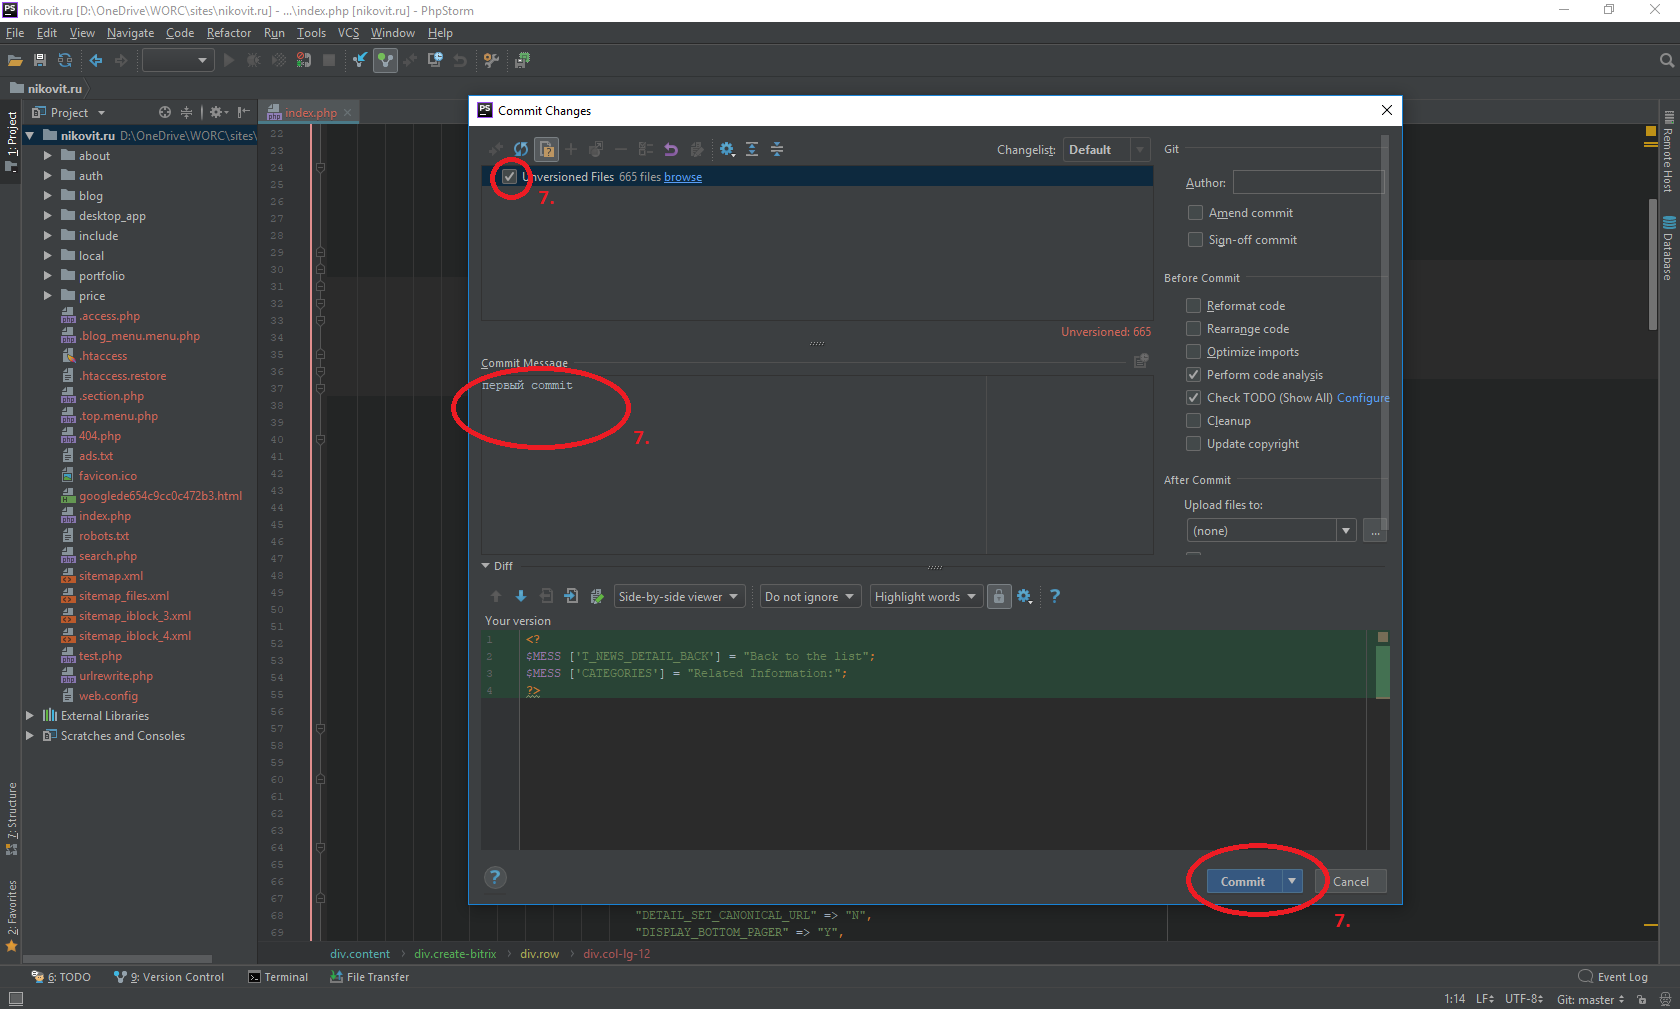Click the upload server ellipsis button
Viewport: 1680px width, 1009px height.
[1375, 530]
